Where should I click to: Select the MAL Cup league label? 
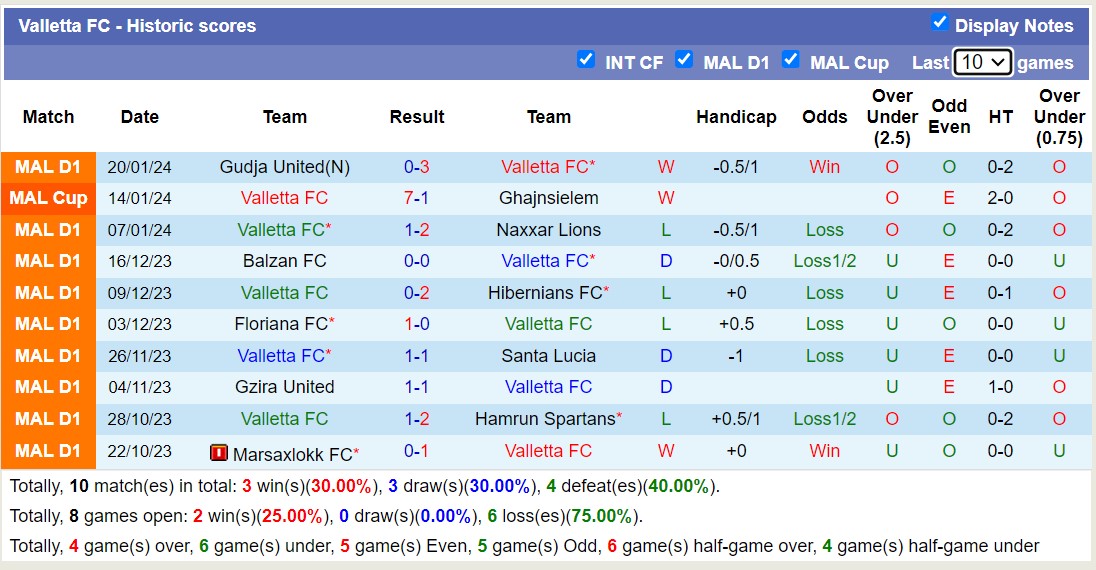[48, 198]
